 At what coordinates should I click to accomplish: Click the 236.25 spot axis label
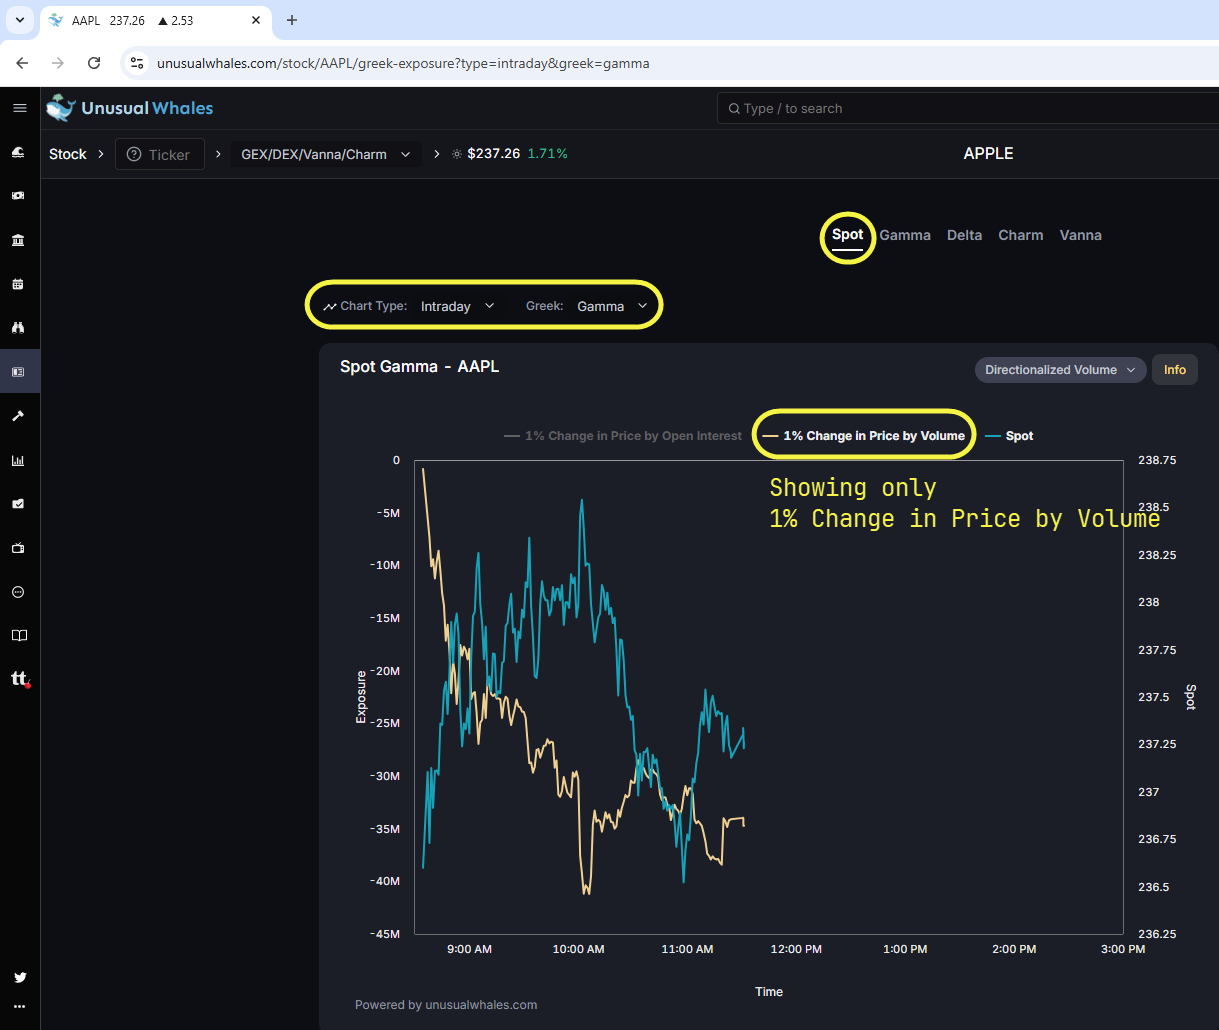click(1156, 934)
